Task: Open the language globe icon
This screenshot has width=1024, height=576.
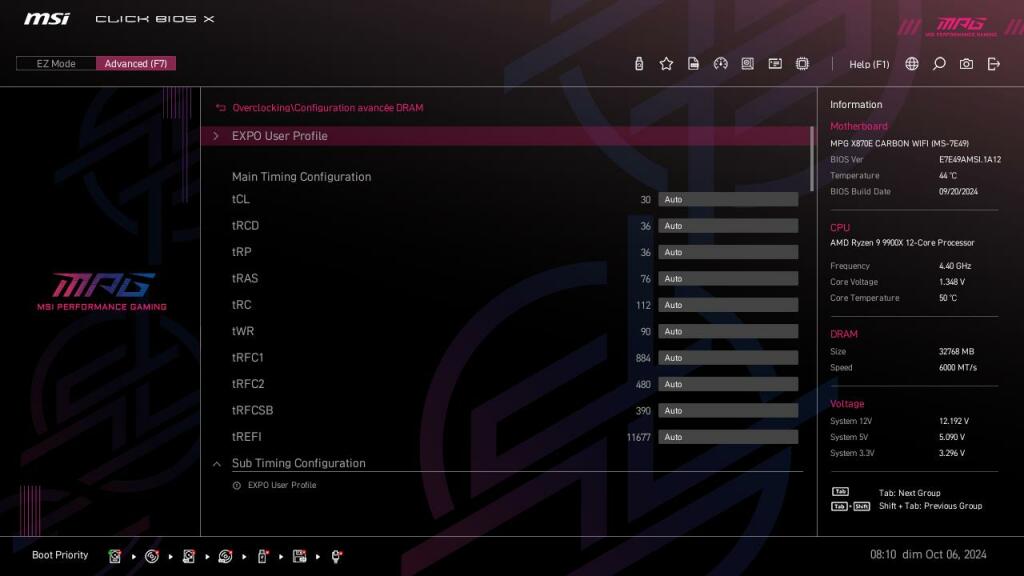Action: 910,63
